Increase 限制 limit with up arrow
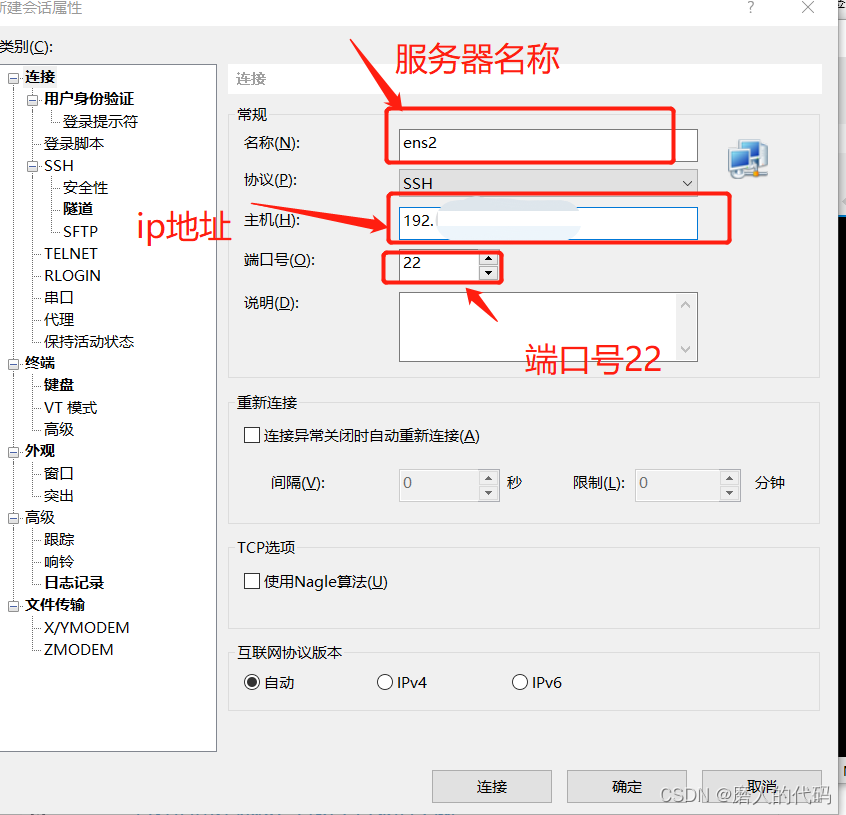The height and width of the screenshot is (815, 846). 729,478
